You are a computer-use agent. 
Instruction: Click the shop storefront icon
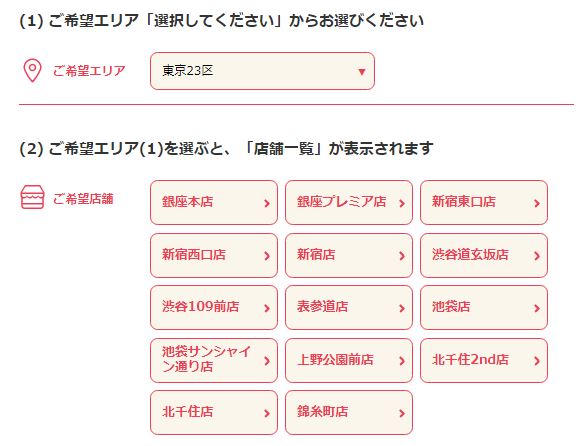32,197
